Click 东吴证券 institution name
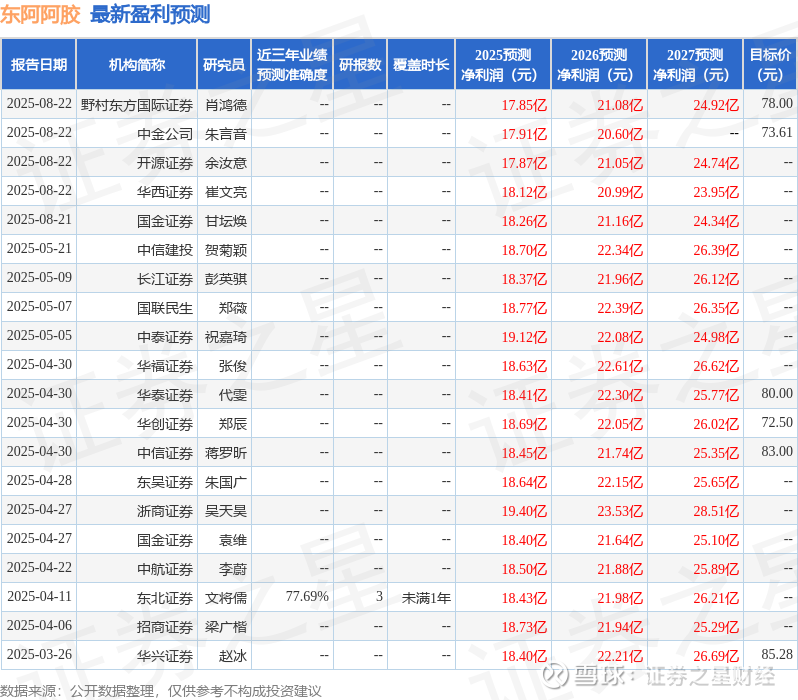This screenshot has height=700, width=798. [x=165, y=483]
